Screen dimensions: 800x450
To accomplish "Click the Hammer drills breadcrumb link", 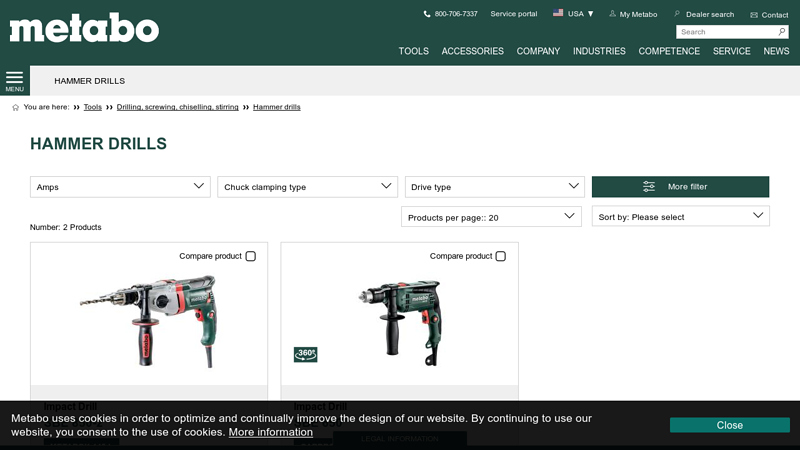I will click(277, 107).
